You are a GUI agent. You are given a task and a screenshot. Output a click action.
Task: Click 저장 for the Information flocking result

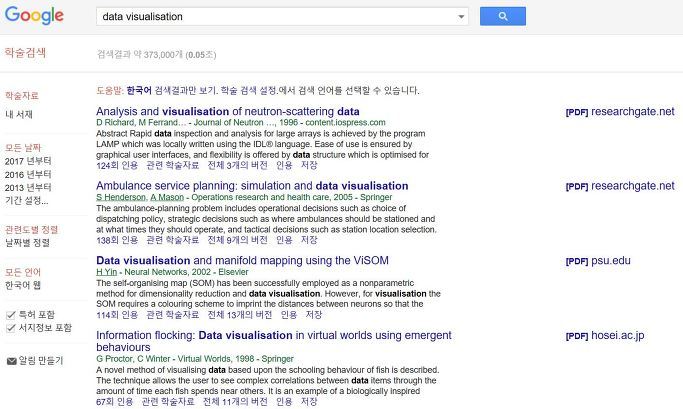[x=309, y=402]
